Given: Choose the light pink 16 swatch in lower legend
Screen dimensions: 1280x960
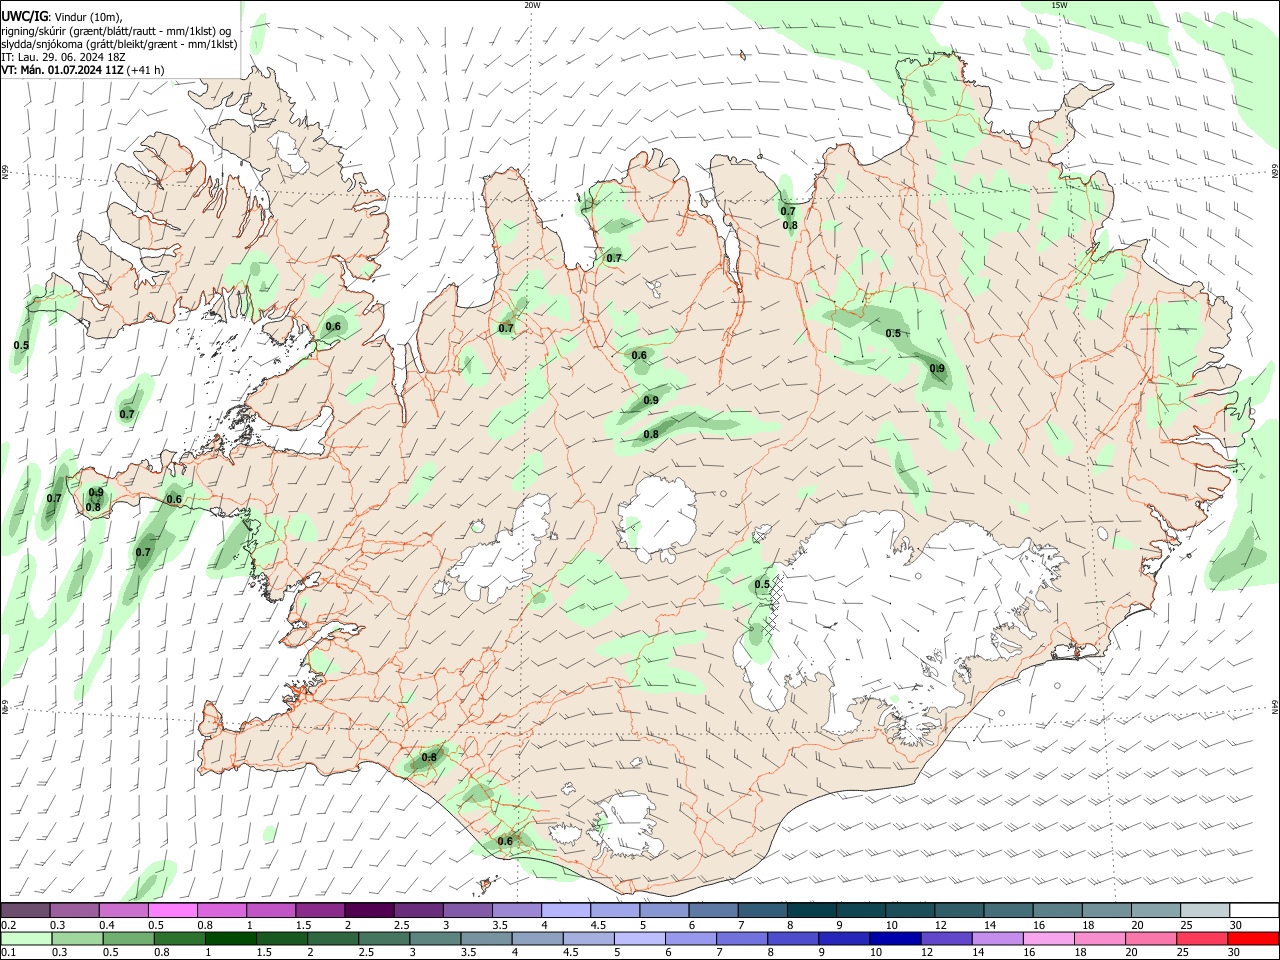Looking at the screenshot, I should 1047,939.
